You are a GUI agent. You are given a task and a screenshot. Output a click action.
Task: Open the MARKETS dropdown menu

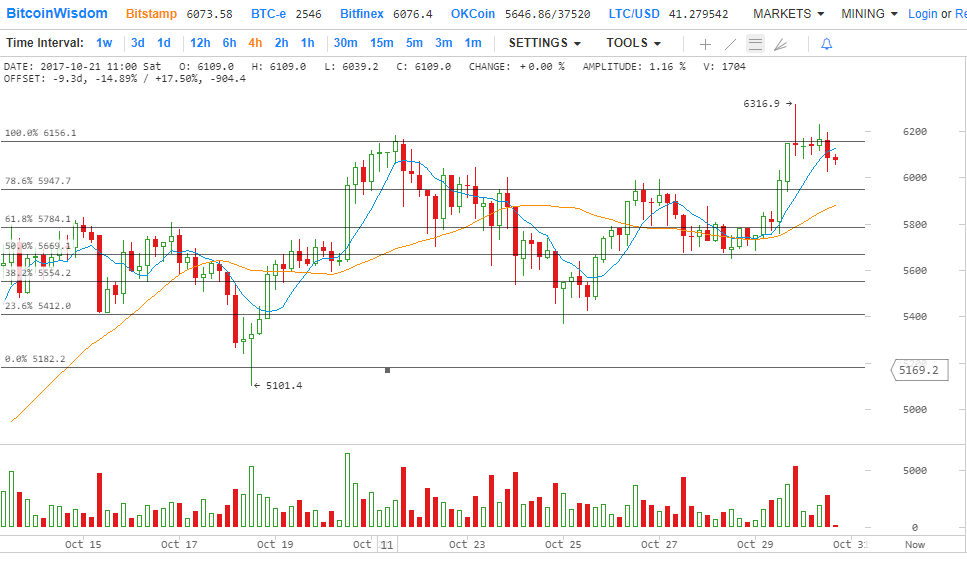pos(788,14)
